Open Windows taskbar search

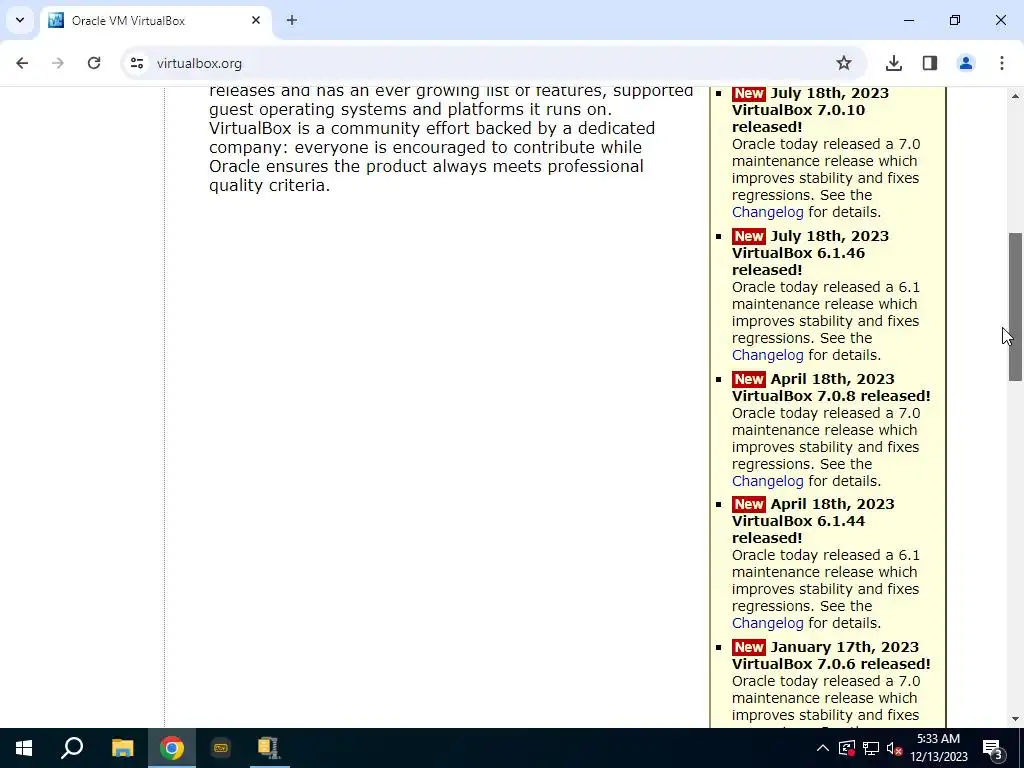(x=72, y=748)
